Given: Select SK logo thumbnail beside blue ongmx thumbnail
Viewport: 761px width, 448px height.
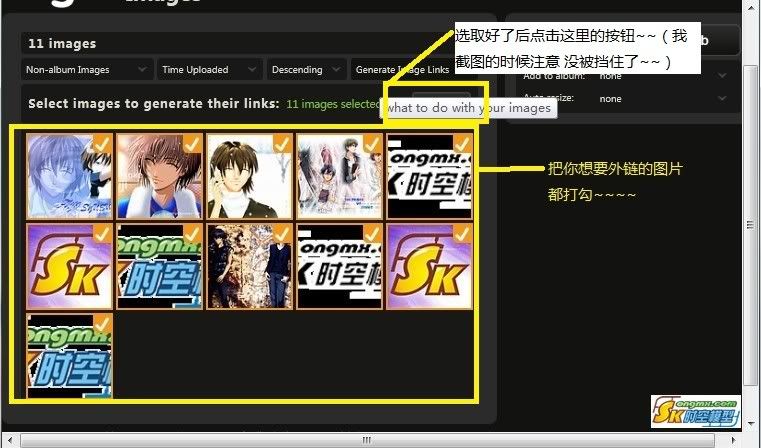Looking at the screenshot, I should [69, 266].
